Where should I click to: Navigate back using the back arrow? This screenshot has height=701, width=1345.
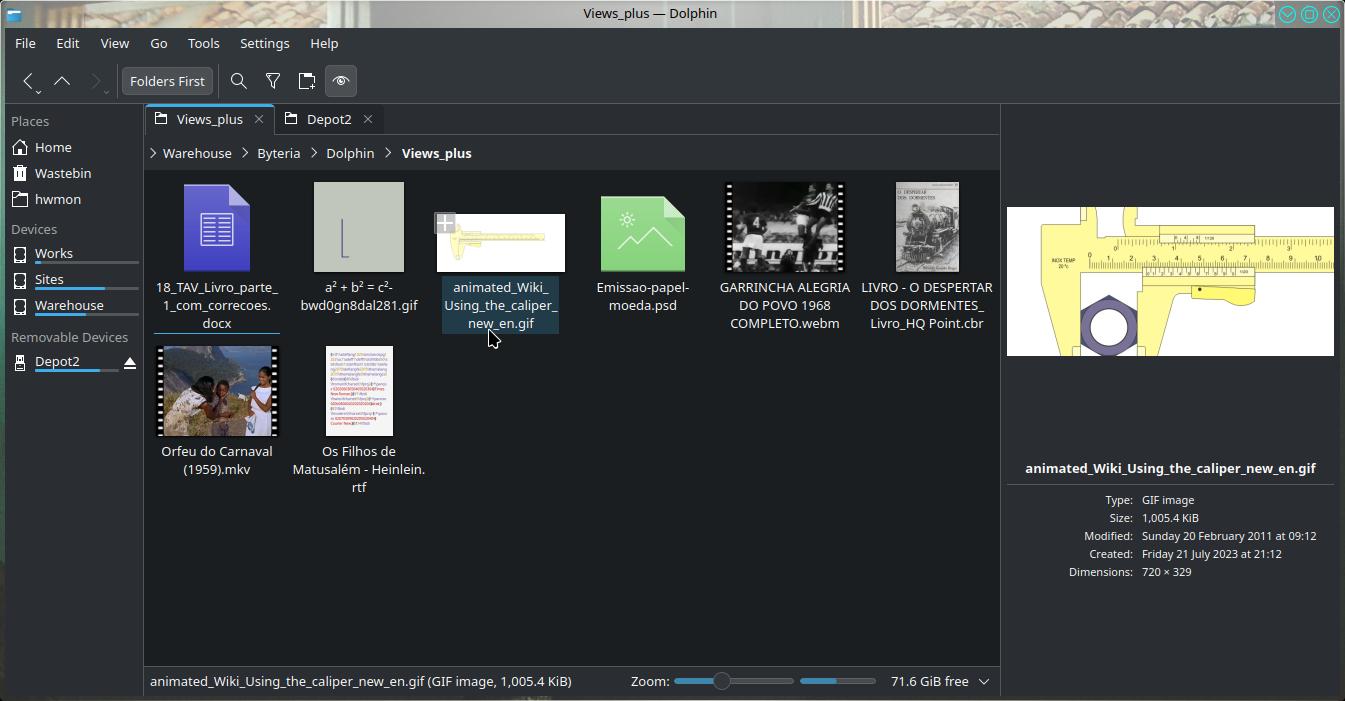(x=29, y=81)
